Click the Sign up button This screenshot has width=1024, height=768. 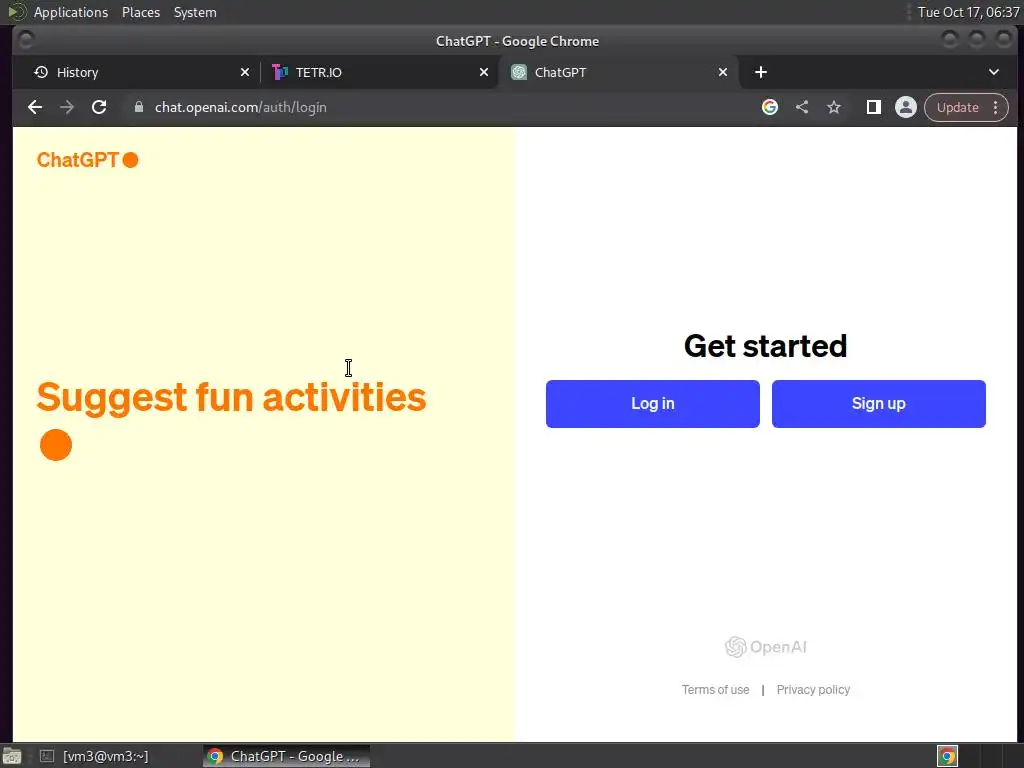(x=878, y=404)
